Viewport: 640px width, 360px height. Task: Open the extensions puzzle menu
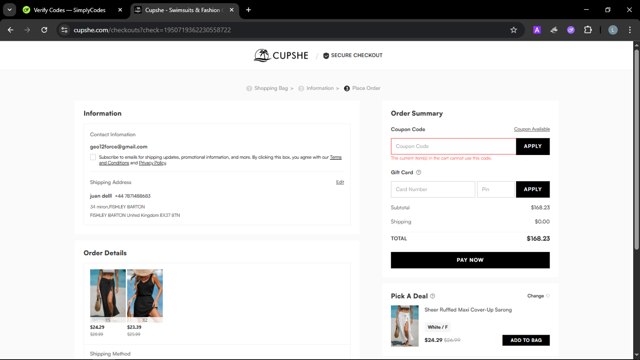tap(588, 30)
